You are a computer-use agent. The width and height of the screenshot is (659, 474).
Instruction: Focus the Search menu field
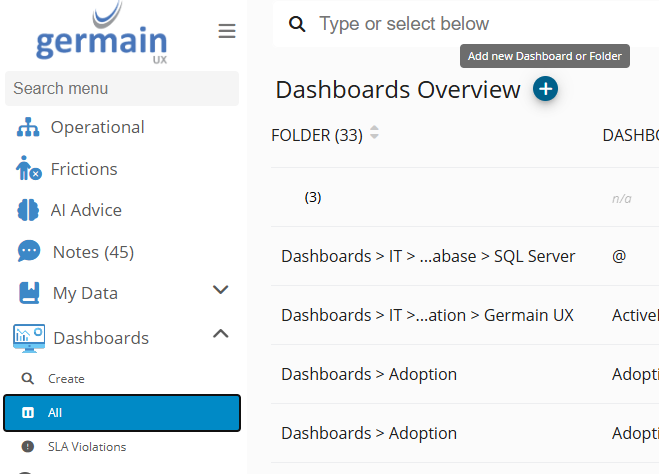121,88
